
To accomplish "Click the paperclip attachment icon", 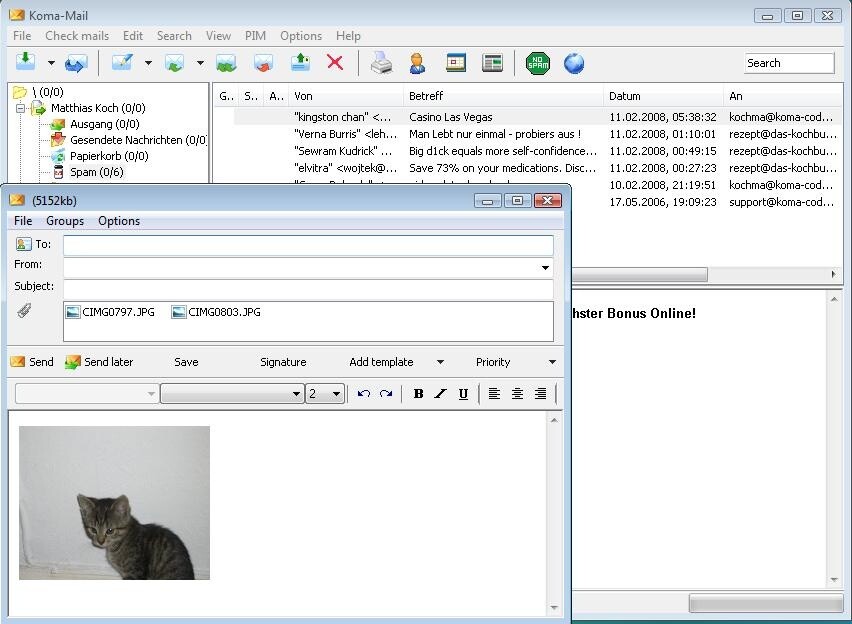I will [x=24, y=311].
